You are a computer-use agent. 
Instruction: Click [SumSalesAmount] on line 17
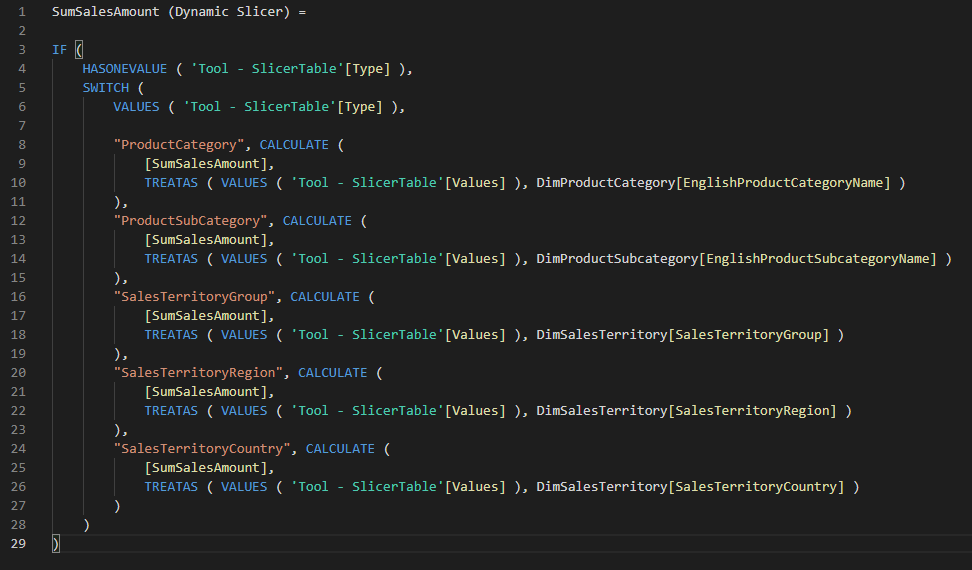205,316
